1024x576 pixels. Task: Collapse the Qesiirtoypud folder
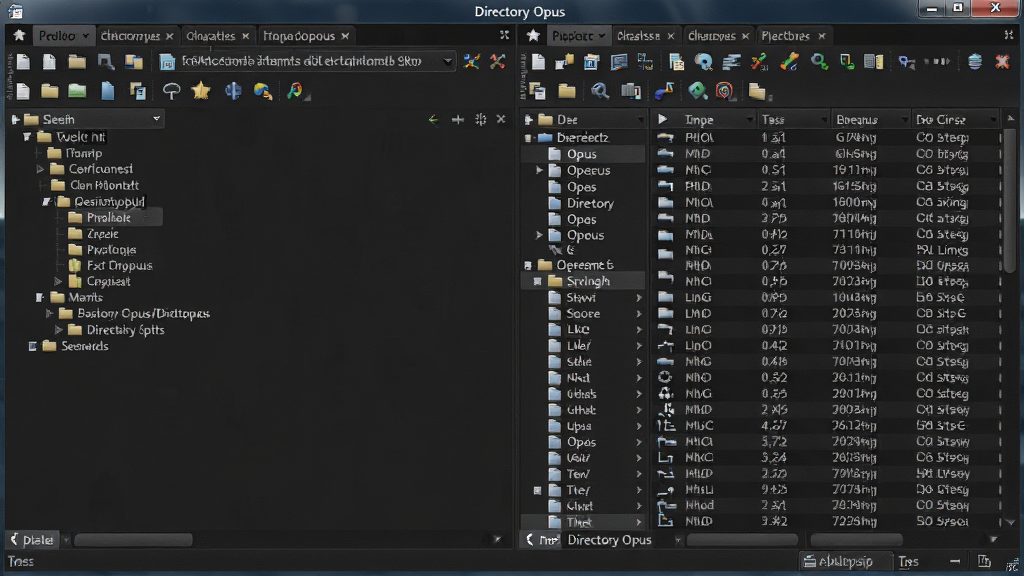tap(46, 202)
